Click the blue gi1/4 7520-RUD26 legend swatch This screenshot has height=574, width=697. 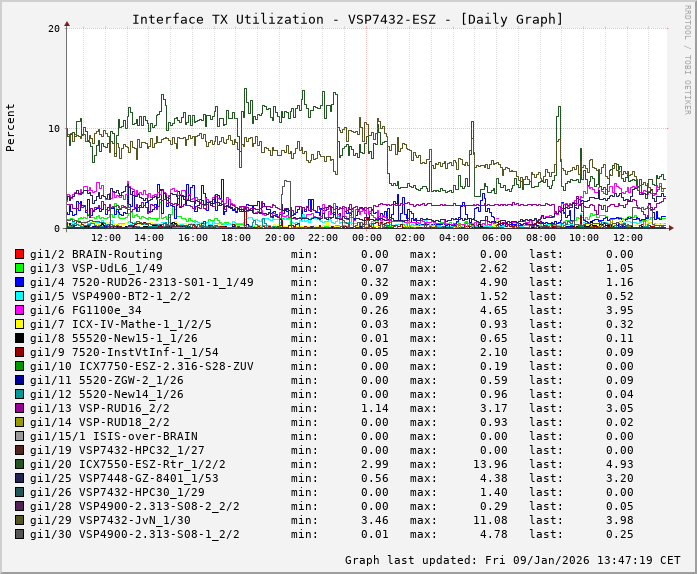[x=19, y=282]
